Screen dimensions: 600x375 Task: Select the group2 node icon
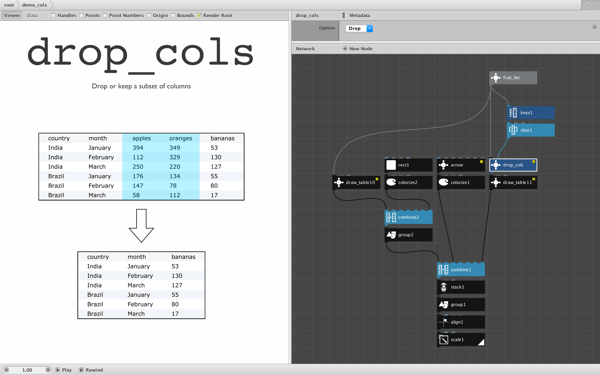pyautogui.click(x=391, y=235)
